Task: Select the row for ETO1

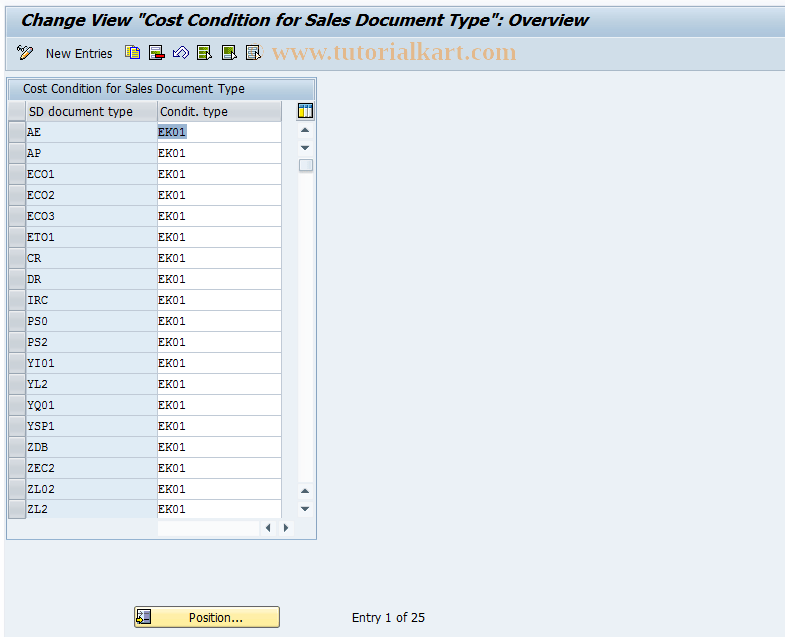Action: (x=17, y=237)
